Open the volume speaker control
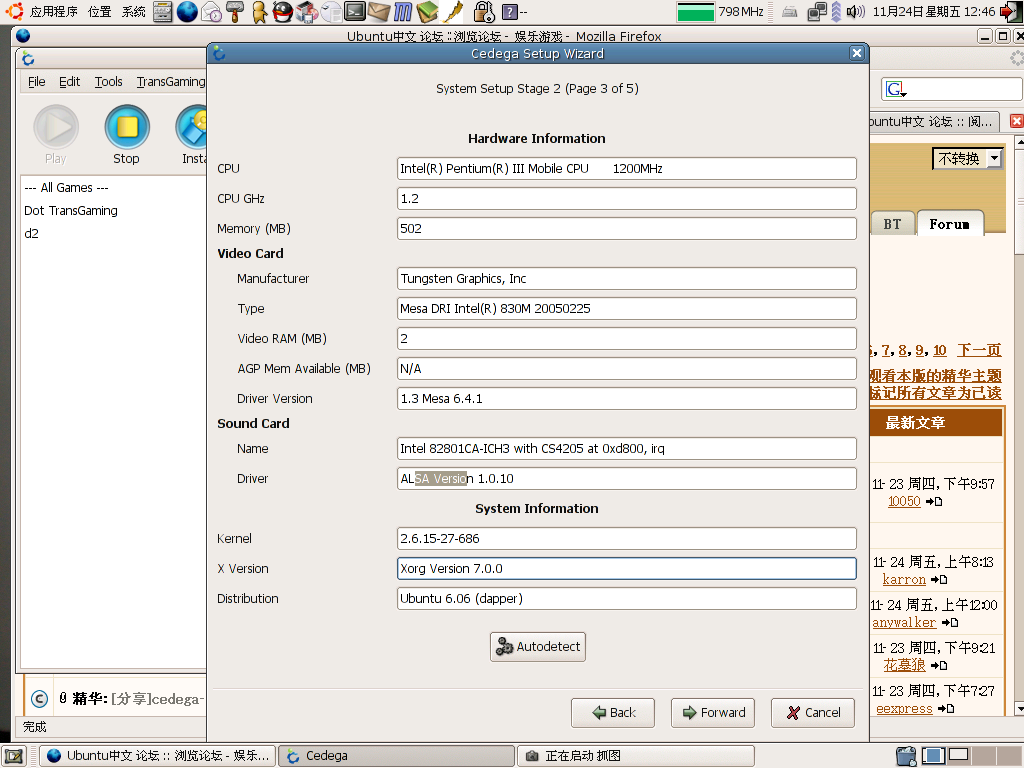This screenshot has height=768, width=1024. pos(855,11)
